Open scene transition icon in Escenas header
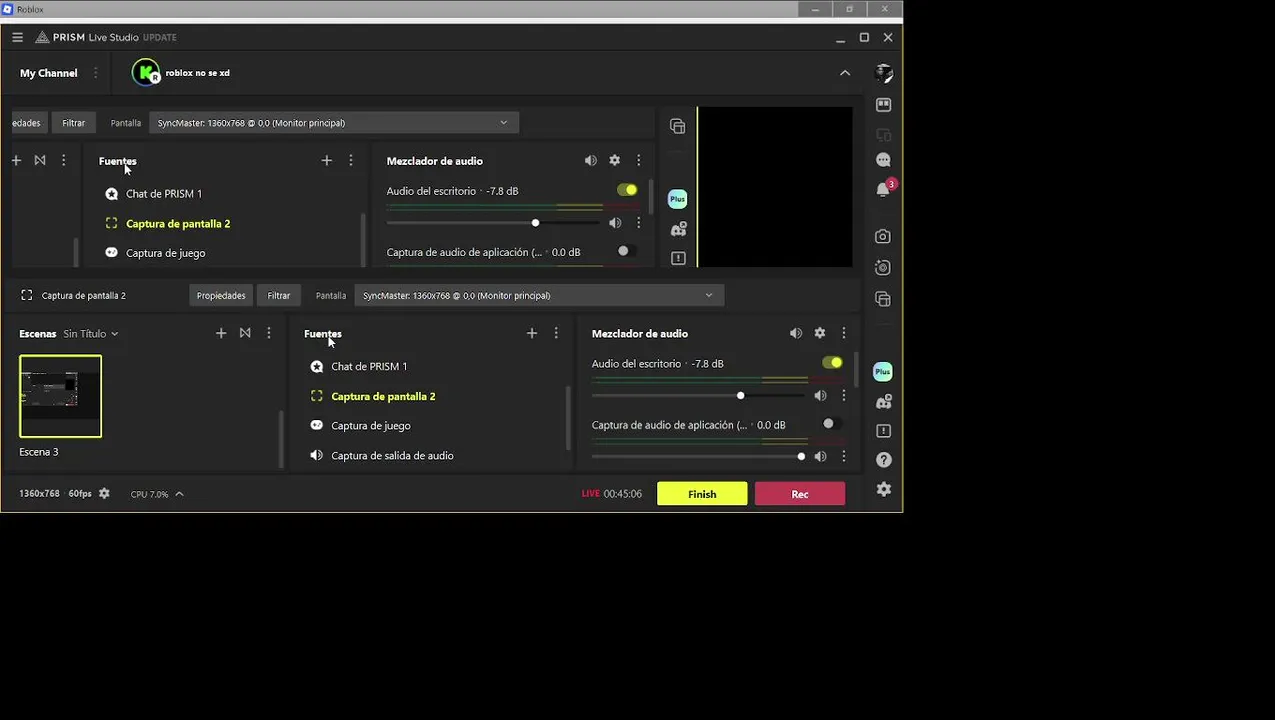 245,333
